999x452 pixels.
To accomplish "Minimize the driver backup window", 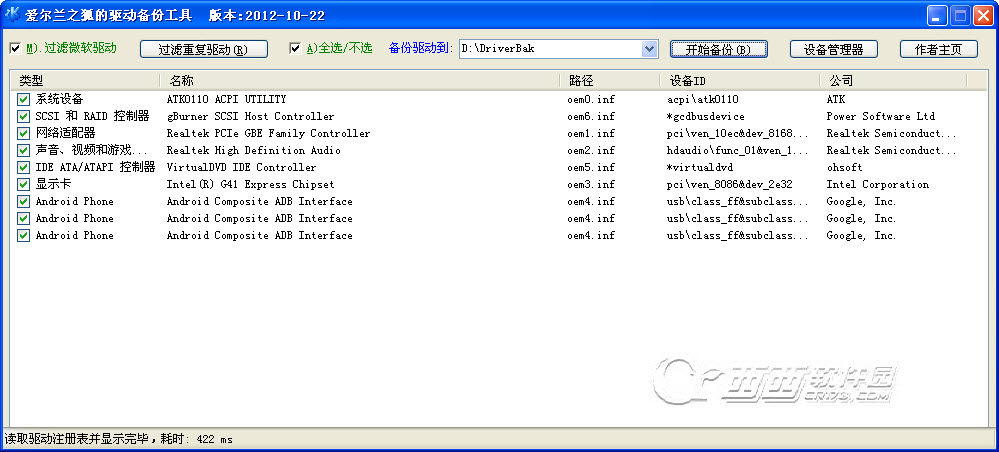I will coord(937,15).
